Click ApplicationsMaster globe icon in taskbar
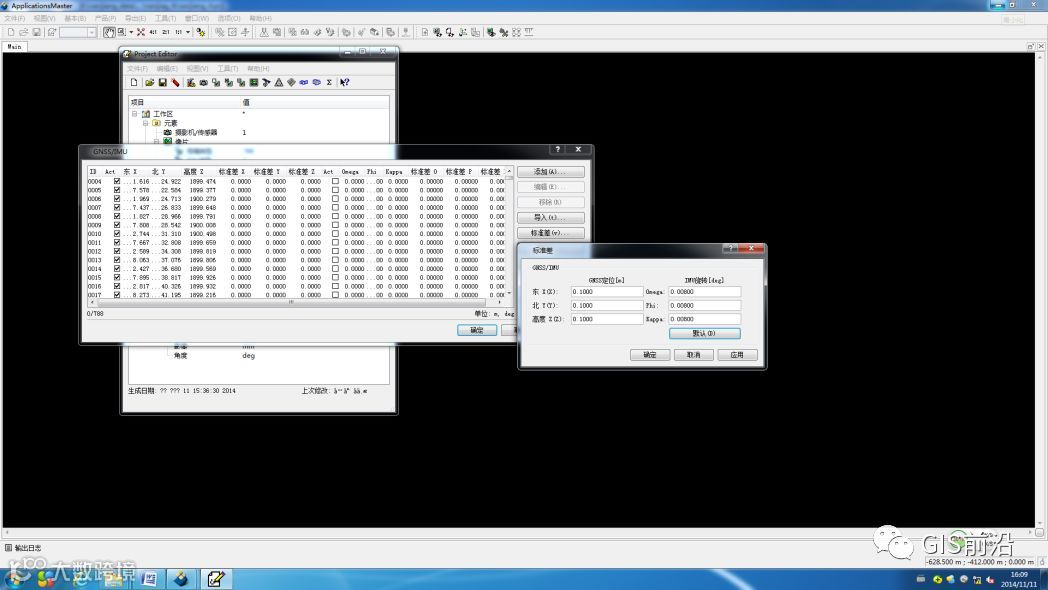This screenshot has width=1048, height=590. (x=181, y=579)
